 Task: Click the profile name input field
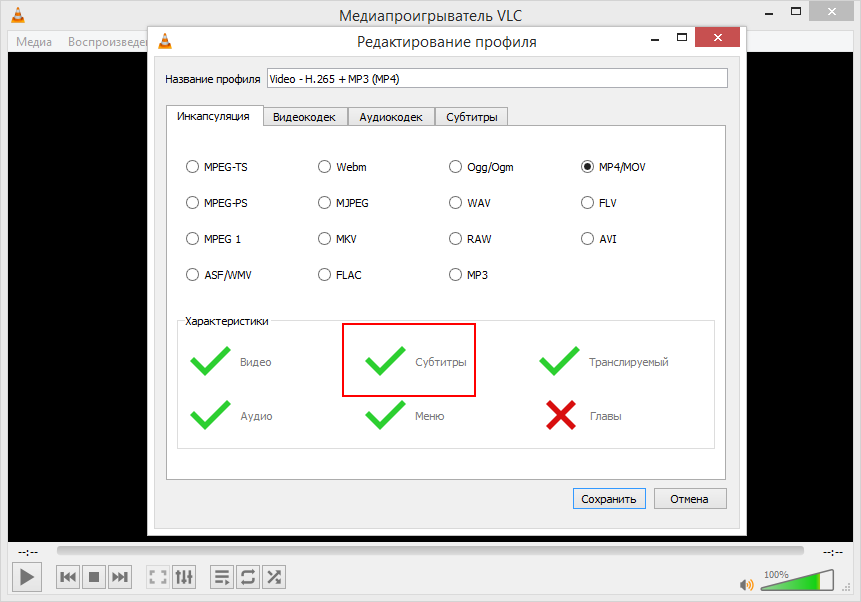click(x=497, y=79)
